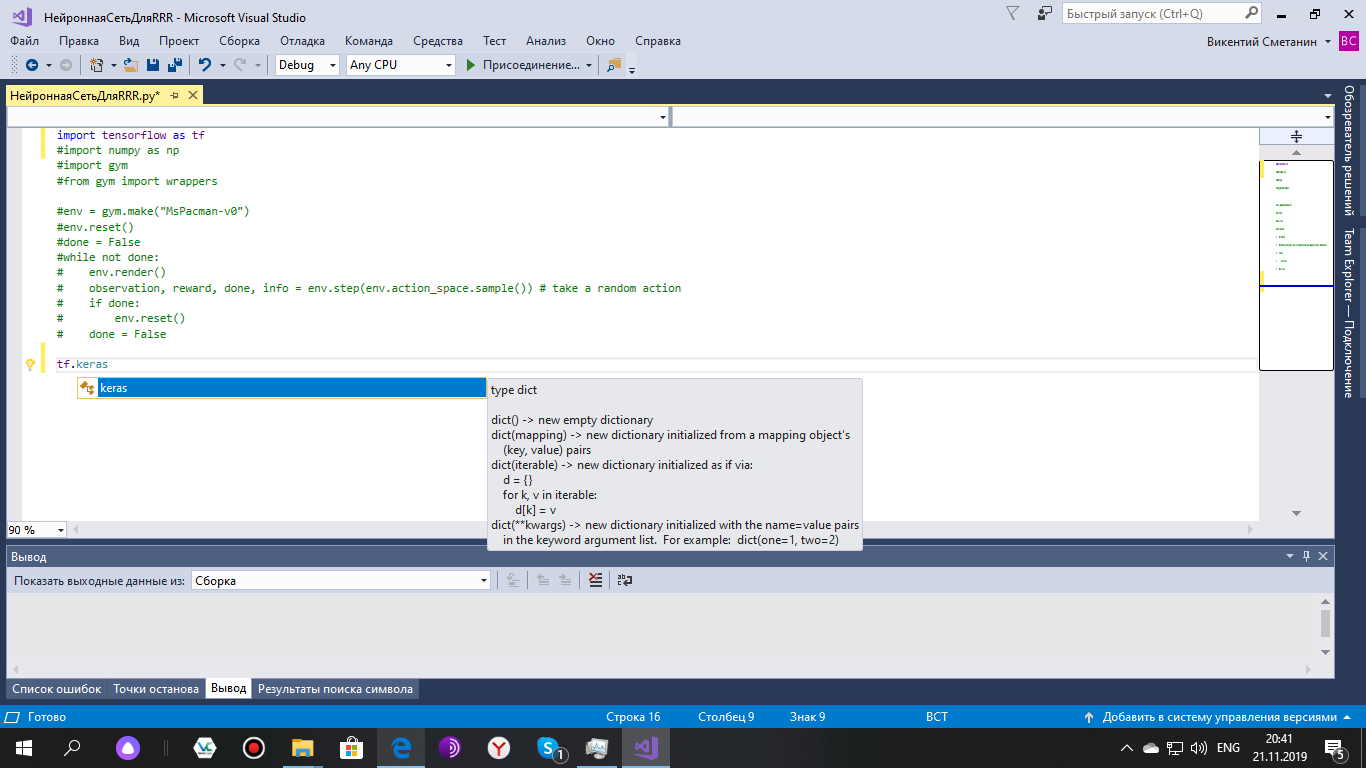1366x768 pixels.
Task: Open the Правка menu
Action: 79,41
